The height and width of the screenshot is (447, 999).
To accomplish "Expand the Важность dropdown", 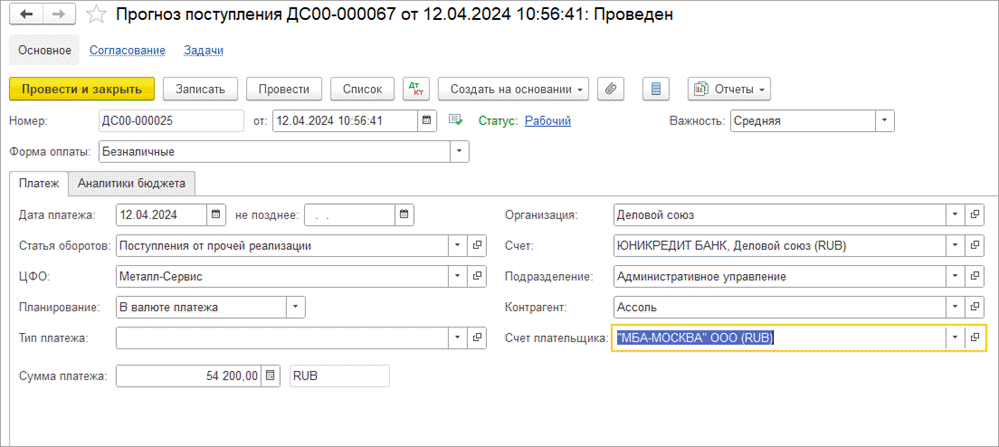I will coord(884,121).
